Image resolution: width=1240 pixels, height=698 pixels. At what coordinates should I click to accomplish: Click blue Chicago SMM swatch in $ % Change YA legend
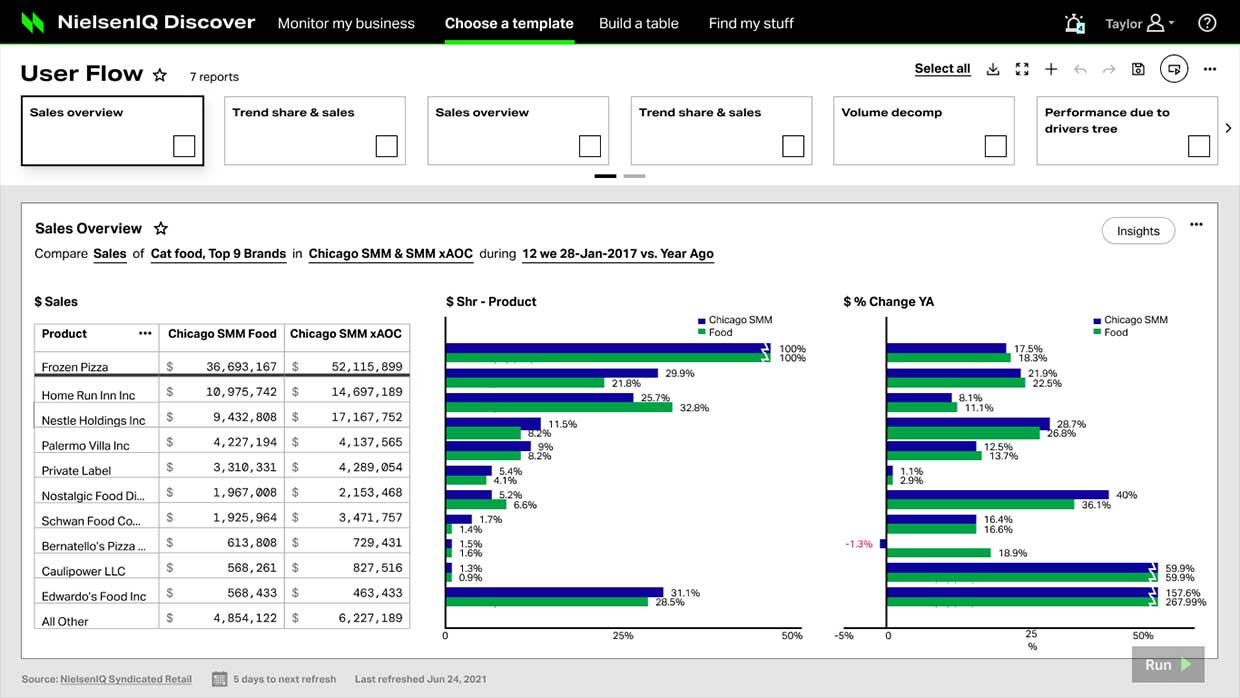pyautogui.click(x=1098, y=321)
